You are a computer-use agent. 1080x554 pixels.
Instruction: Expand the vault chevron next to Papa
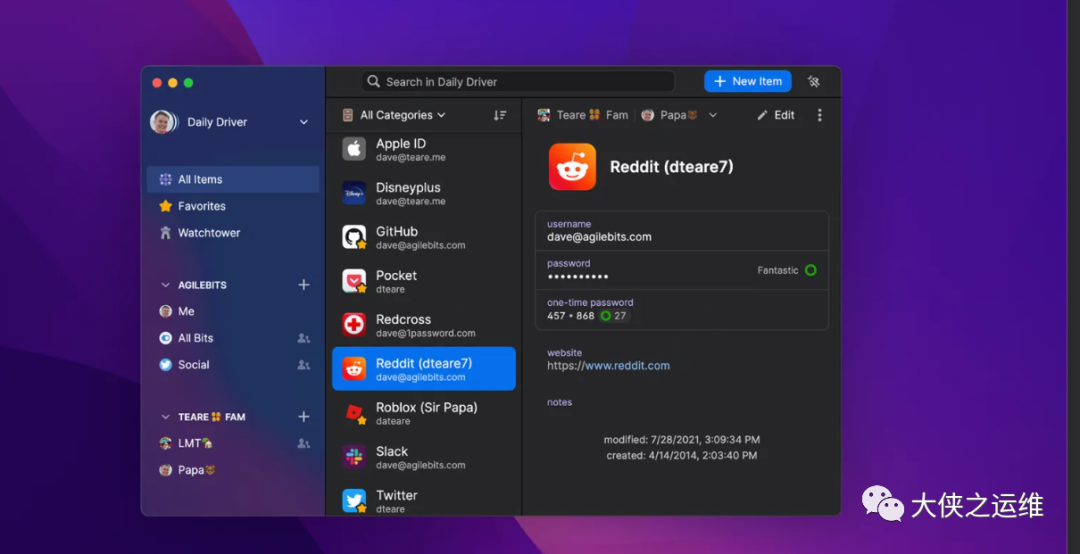pos(713,115)
